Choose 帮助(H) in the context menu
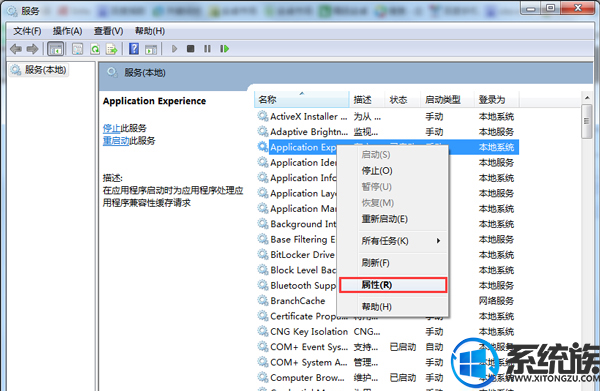The height and width of the screenshot is (391, 600). (x=393, y=307)
